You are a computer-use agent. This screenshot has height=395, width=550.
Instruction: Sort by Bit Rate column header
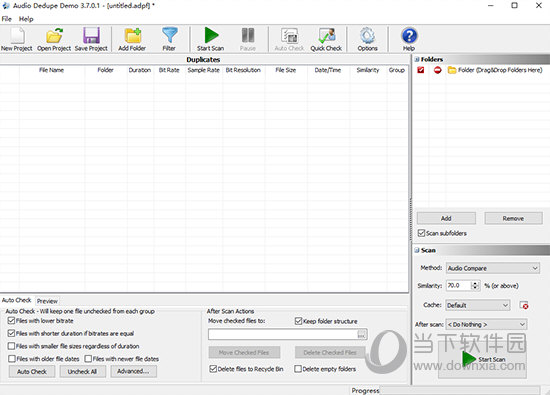click(169, 70)
